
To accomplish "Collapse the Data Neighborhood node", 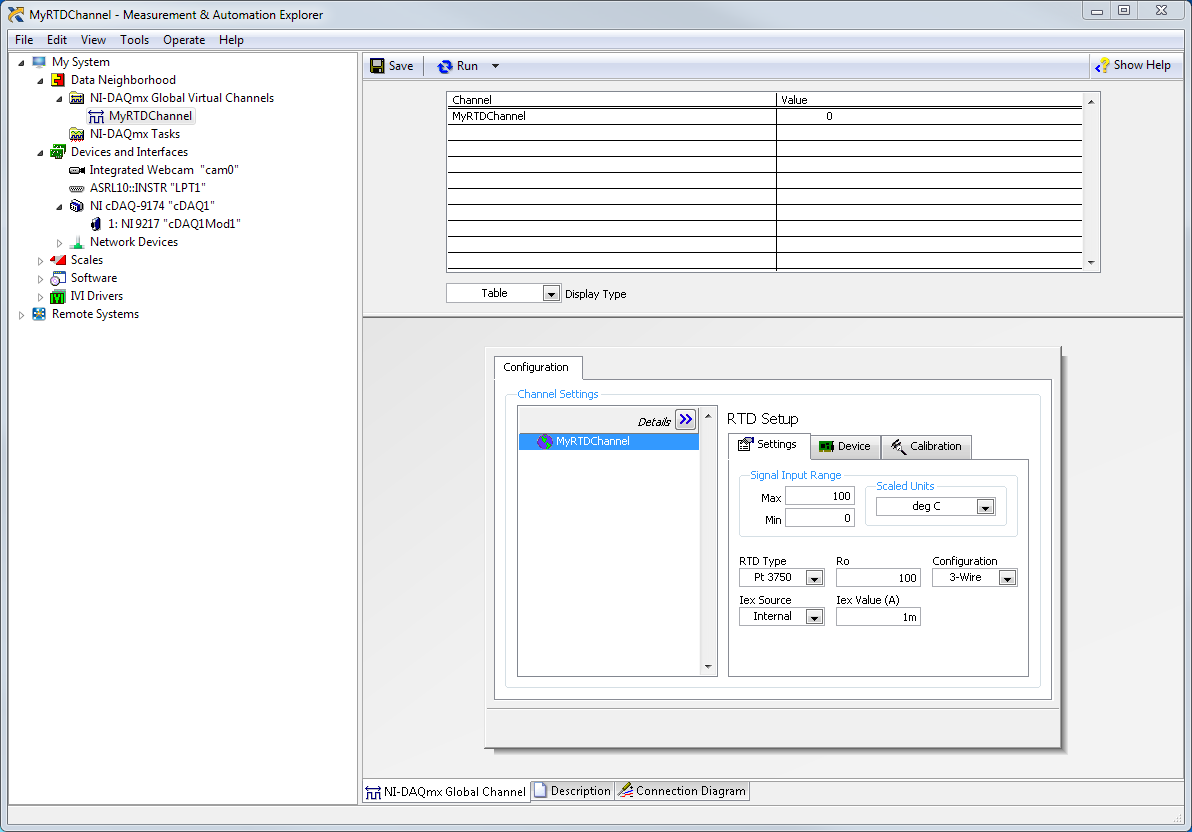I will 40,81.
